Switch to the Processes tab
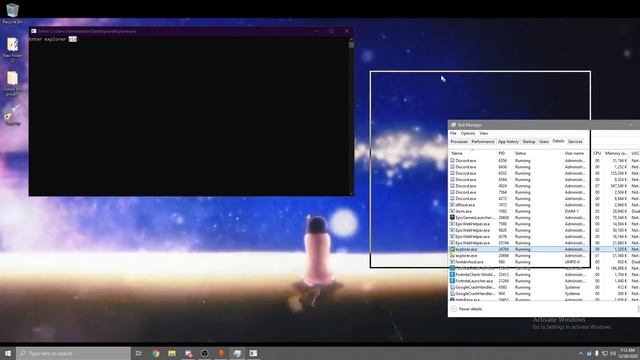The width and height of the screenshot is (640, 360). coord(459,142)
